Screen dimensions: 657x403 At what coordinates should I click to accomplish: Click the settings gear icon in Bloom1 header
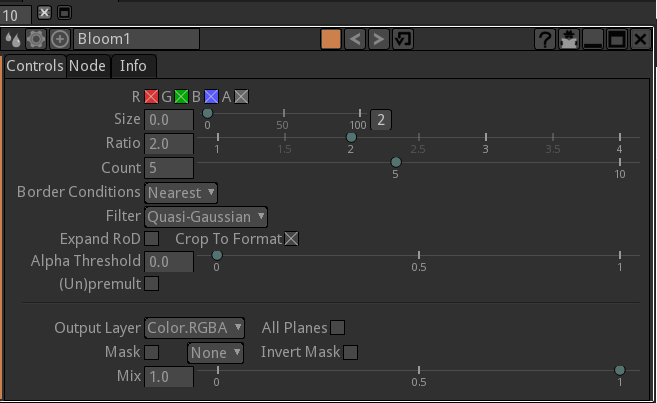[x=36, y=39]
